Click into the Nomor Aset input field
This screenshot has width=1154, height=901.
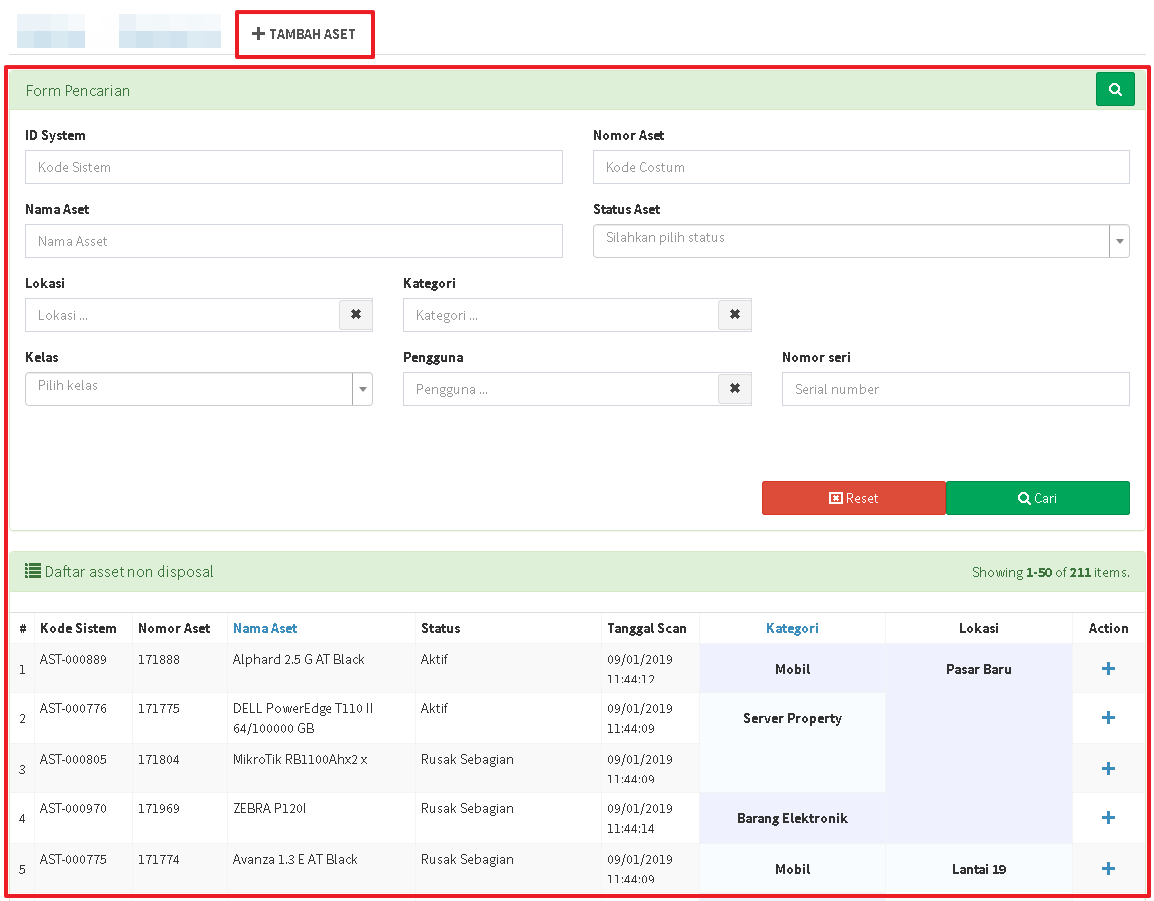860,167
